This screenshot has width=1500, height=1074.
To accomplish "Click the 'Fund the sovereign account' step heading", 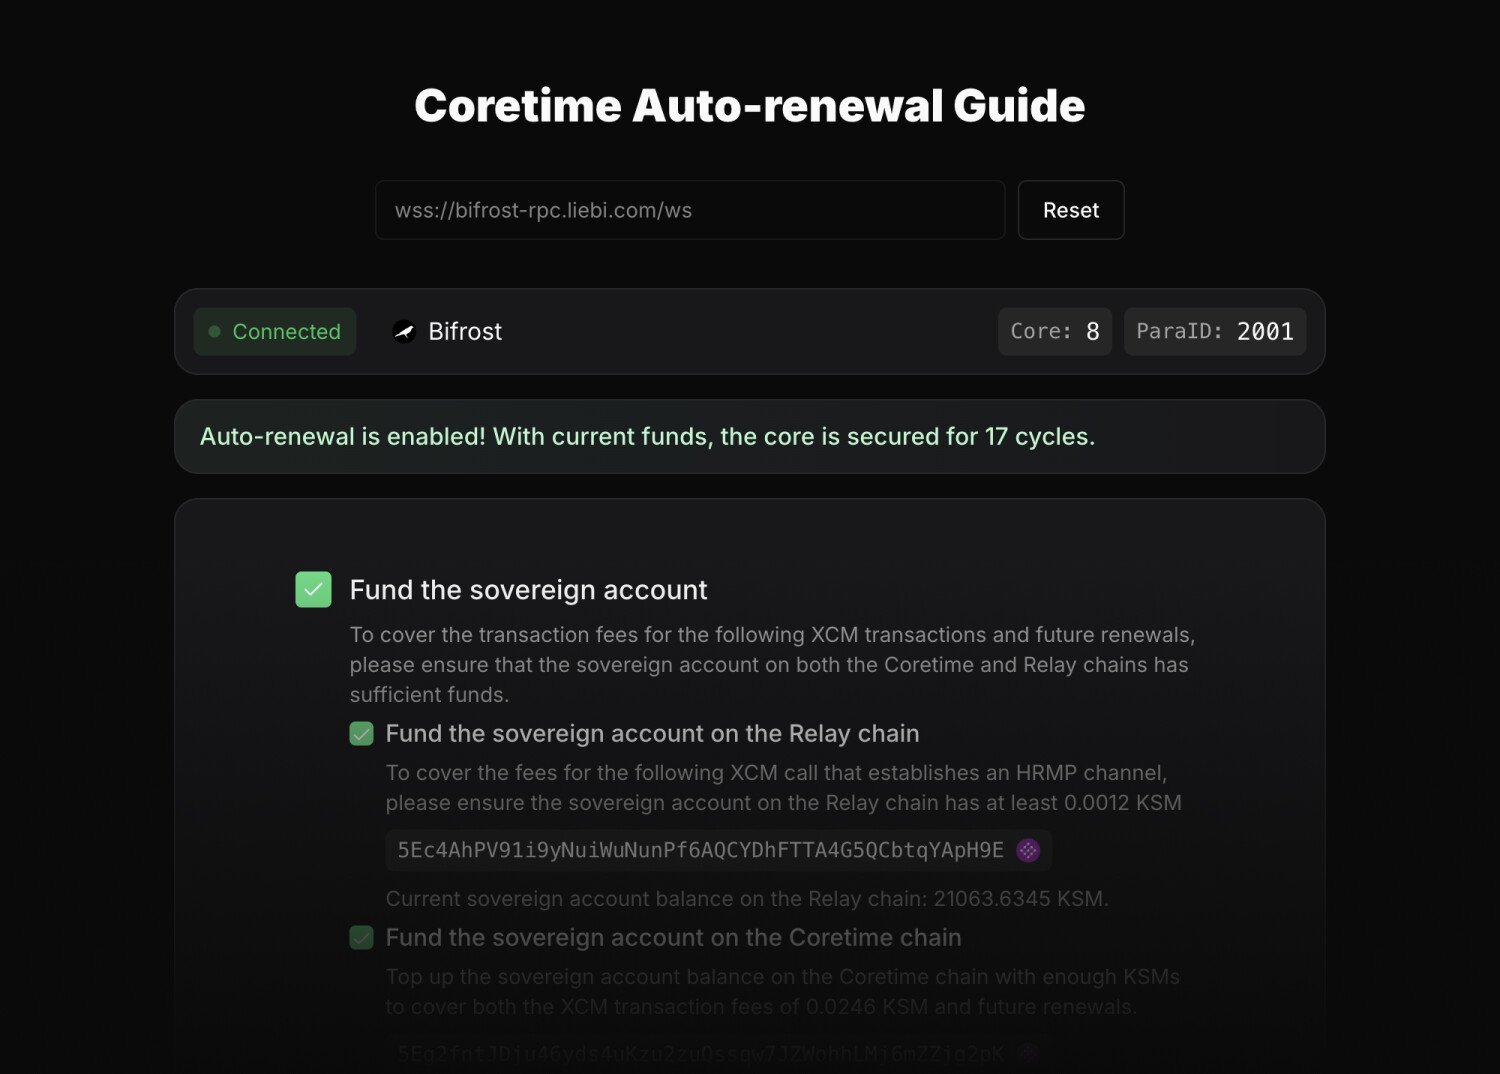I will click(528, 590).
